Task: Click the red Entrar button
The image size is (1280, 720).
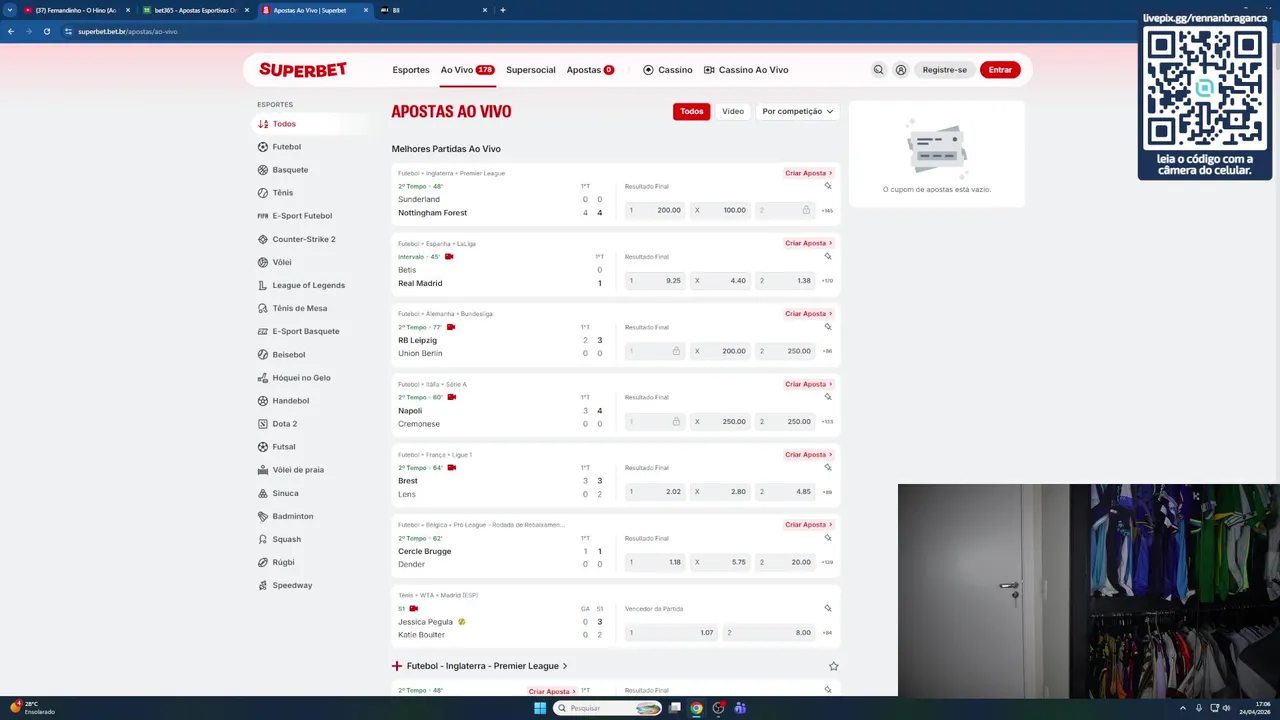Action: (1000, 70)
